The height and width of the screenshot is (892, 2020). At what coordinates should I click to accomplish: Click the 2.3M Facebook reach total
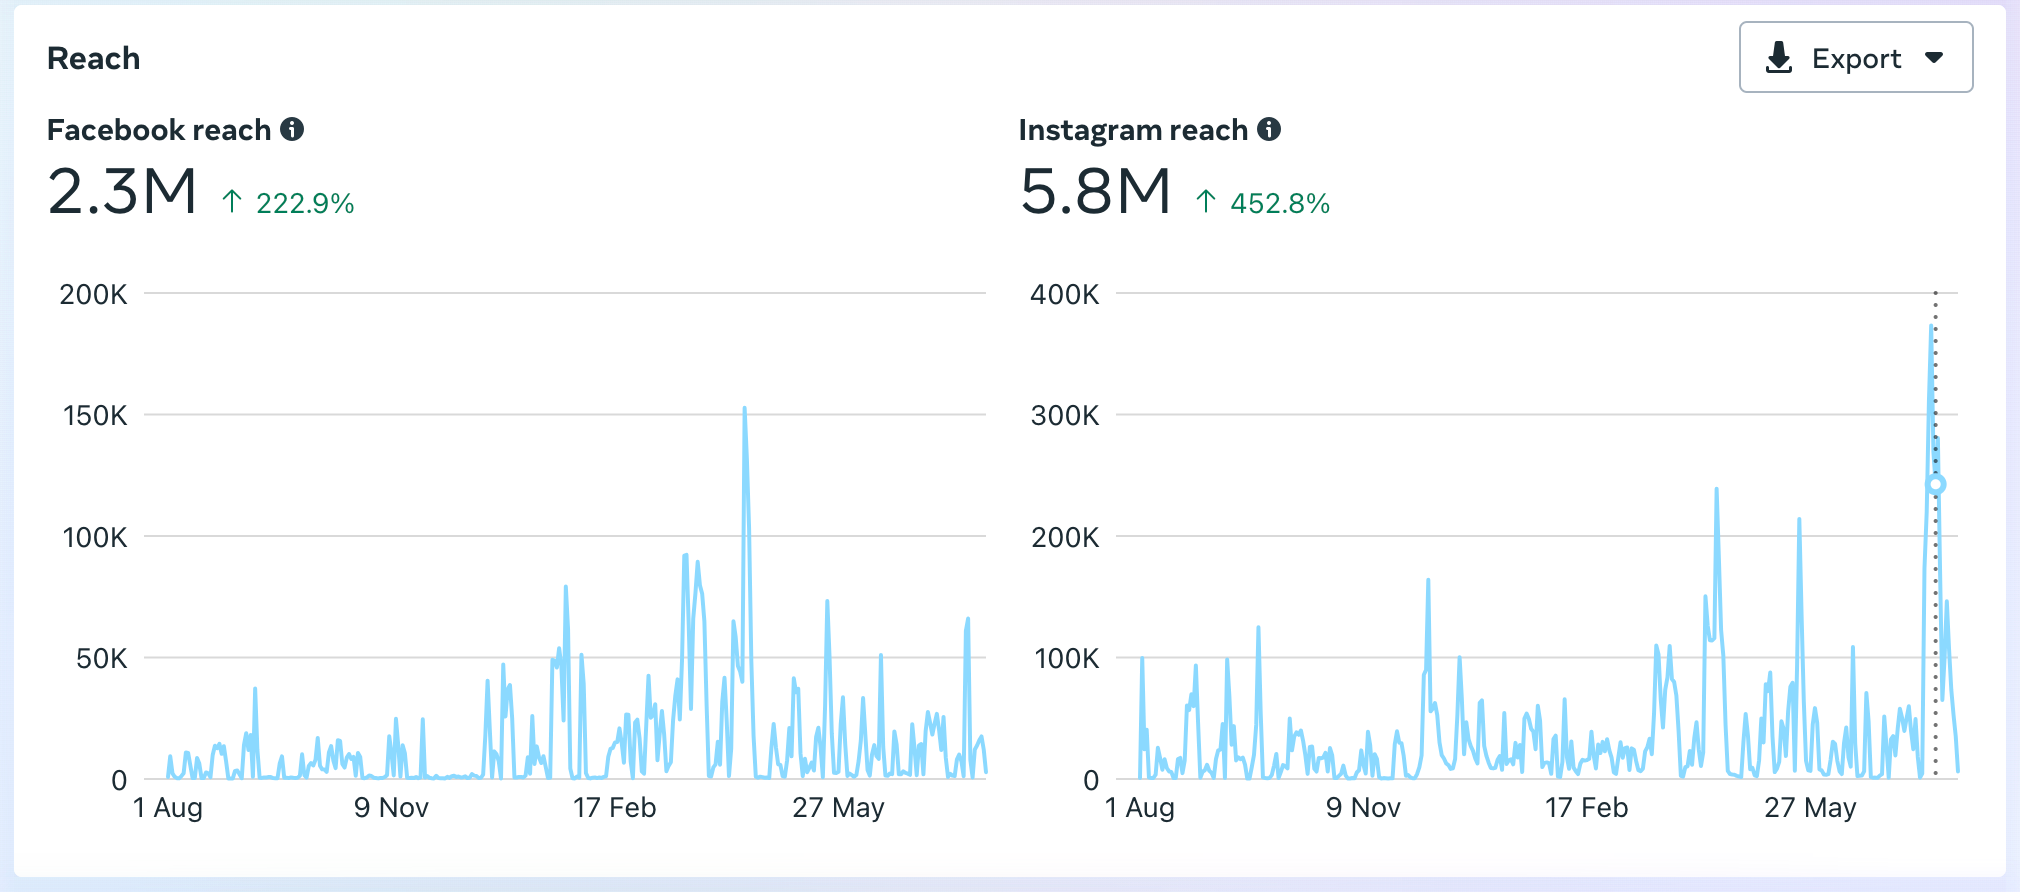pos(122,192)
